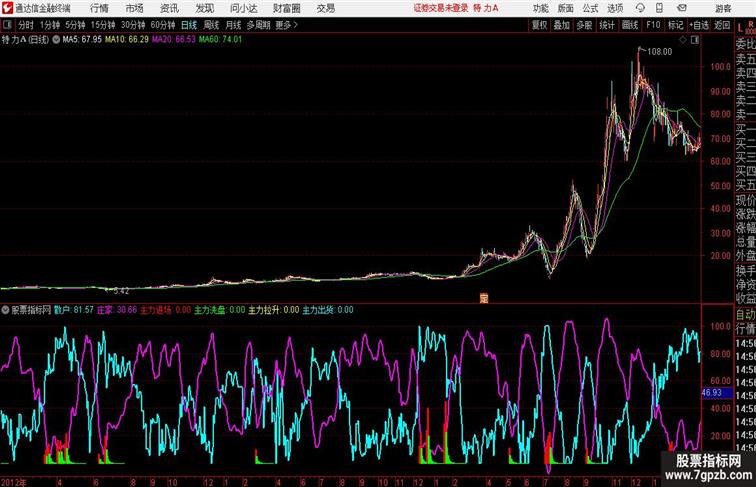Click the 2012年 label on time axis
756x487 pixels.
[14, 482]
